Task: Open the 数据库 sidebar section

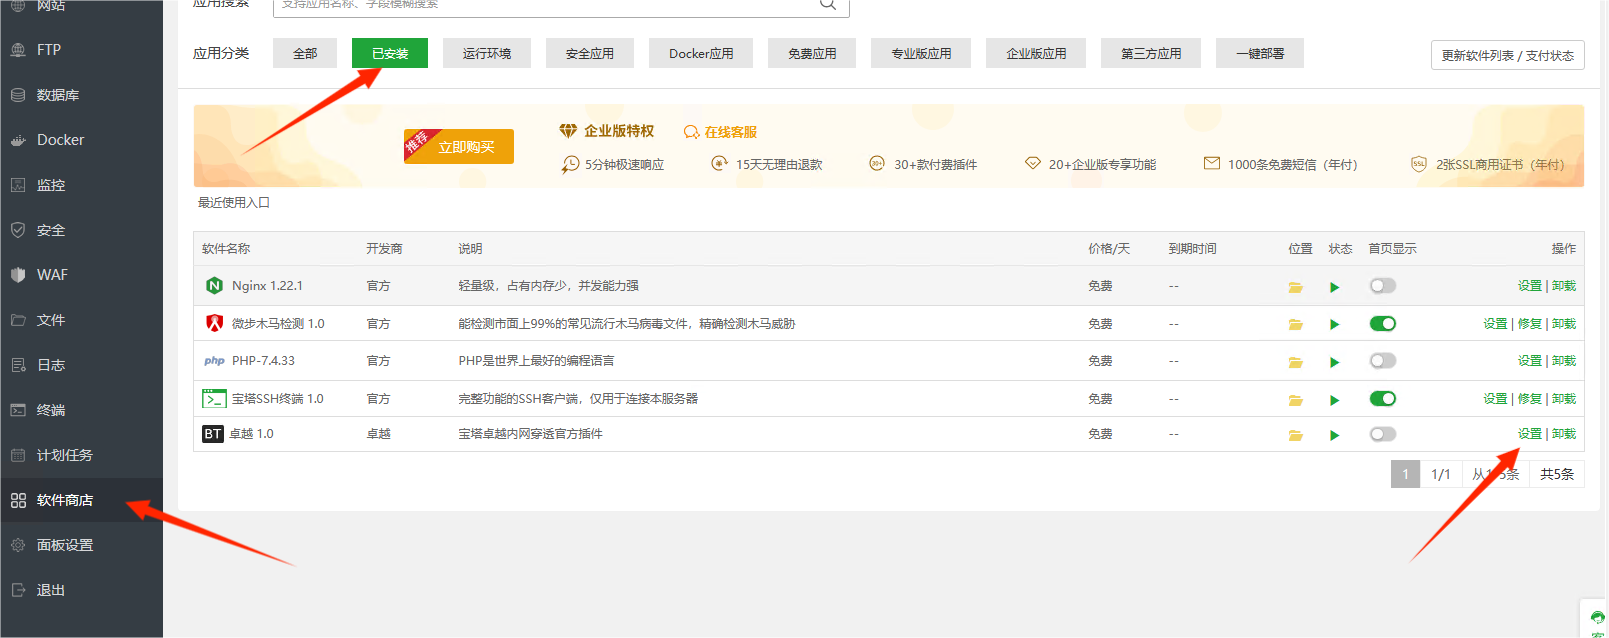Action: coord(80,95)
